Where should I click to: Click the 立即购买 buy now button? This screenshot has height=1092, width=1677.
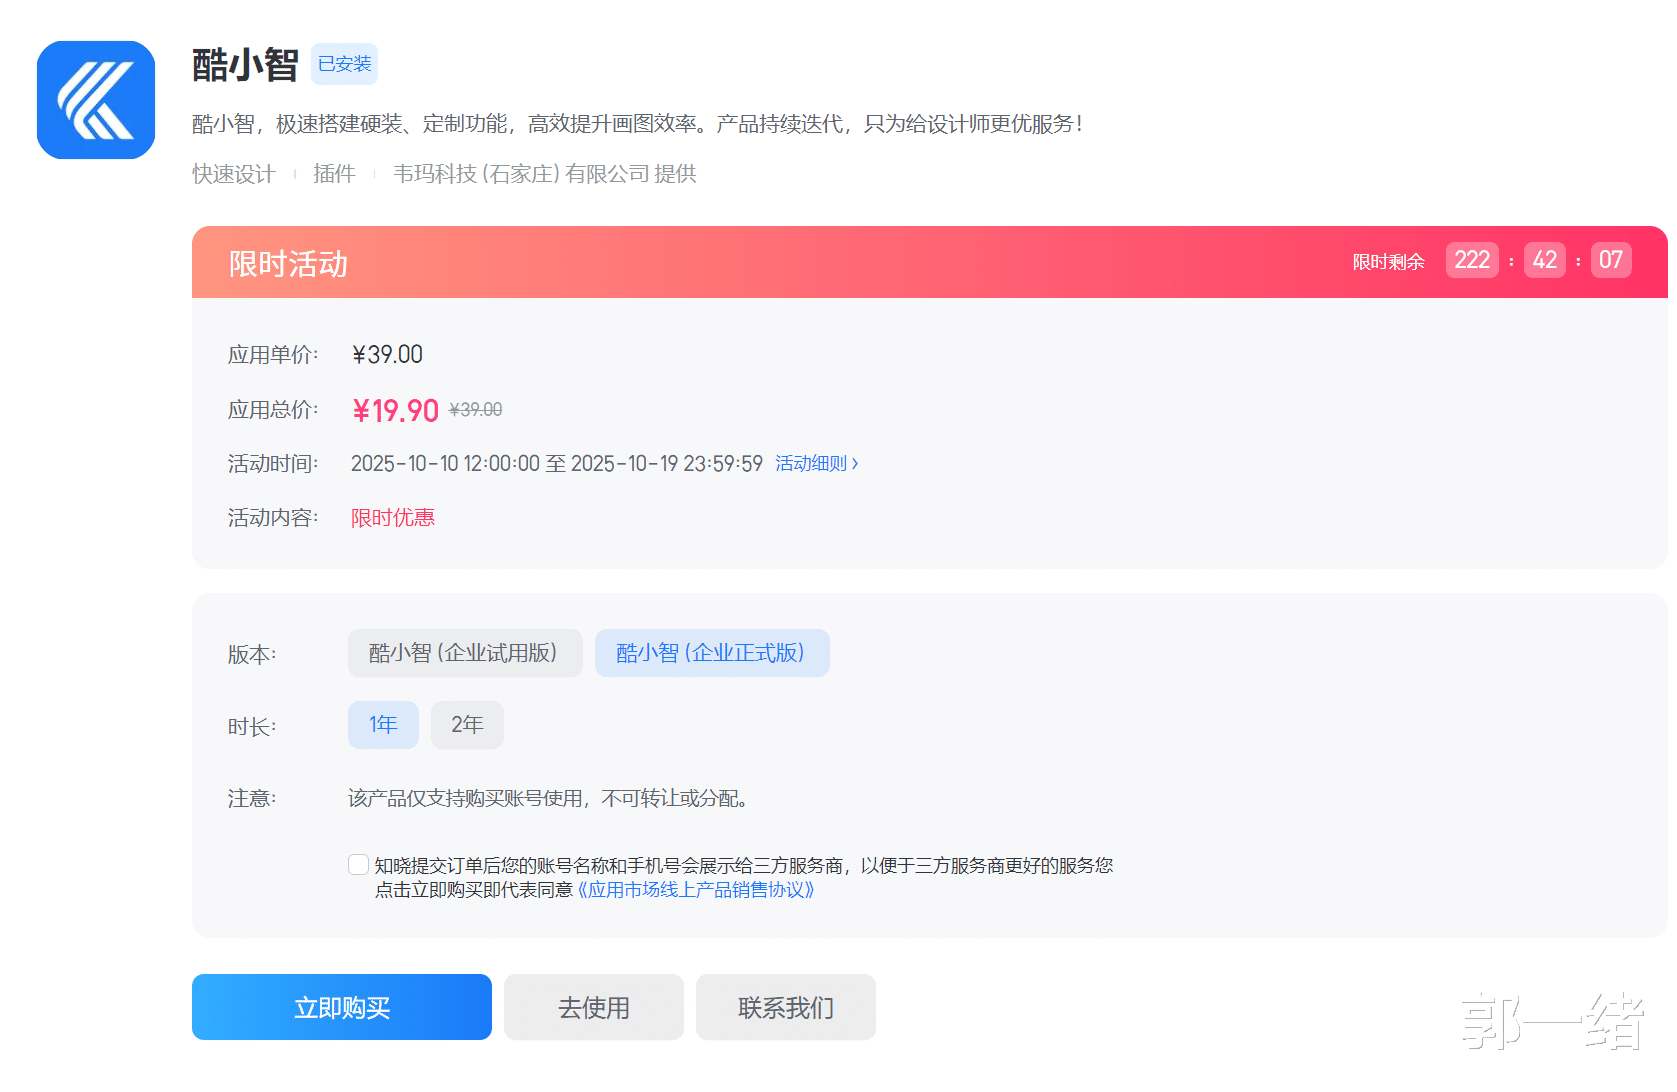click(x=342, y=1007)
